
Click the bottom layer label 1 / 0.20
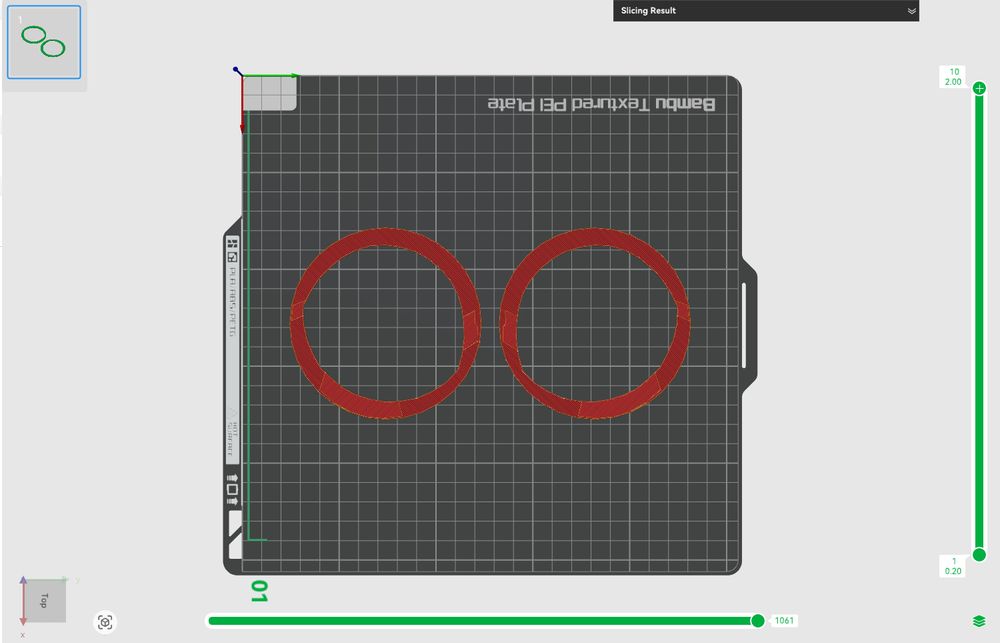pos(953,566)
